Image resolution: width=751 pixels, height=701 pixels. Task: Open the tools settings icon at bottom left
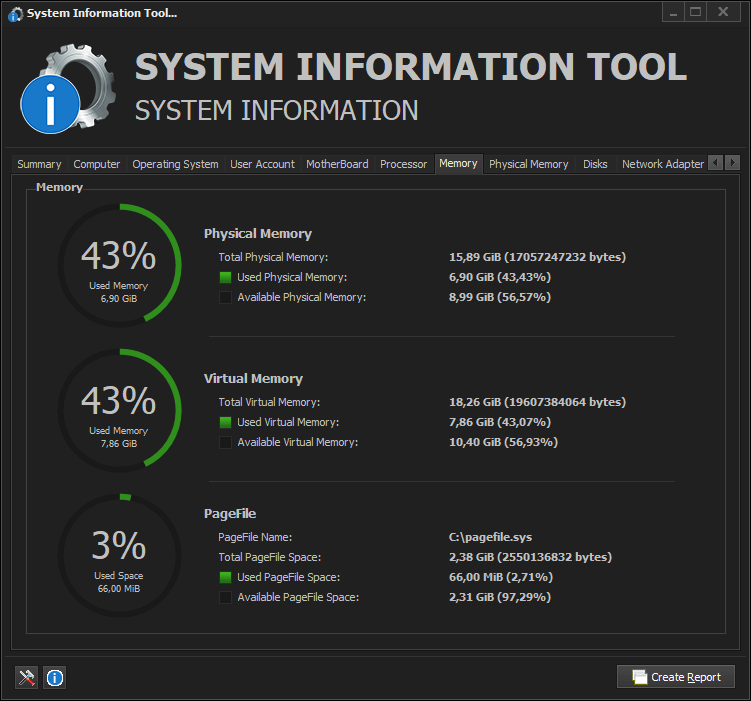[26, 677]
